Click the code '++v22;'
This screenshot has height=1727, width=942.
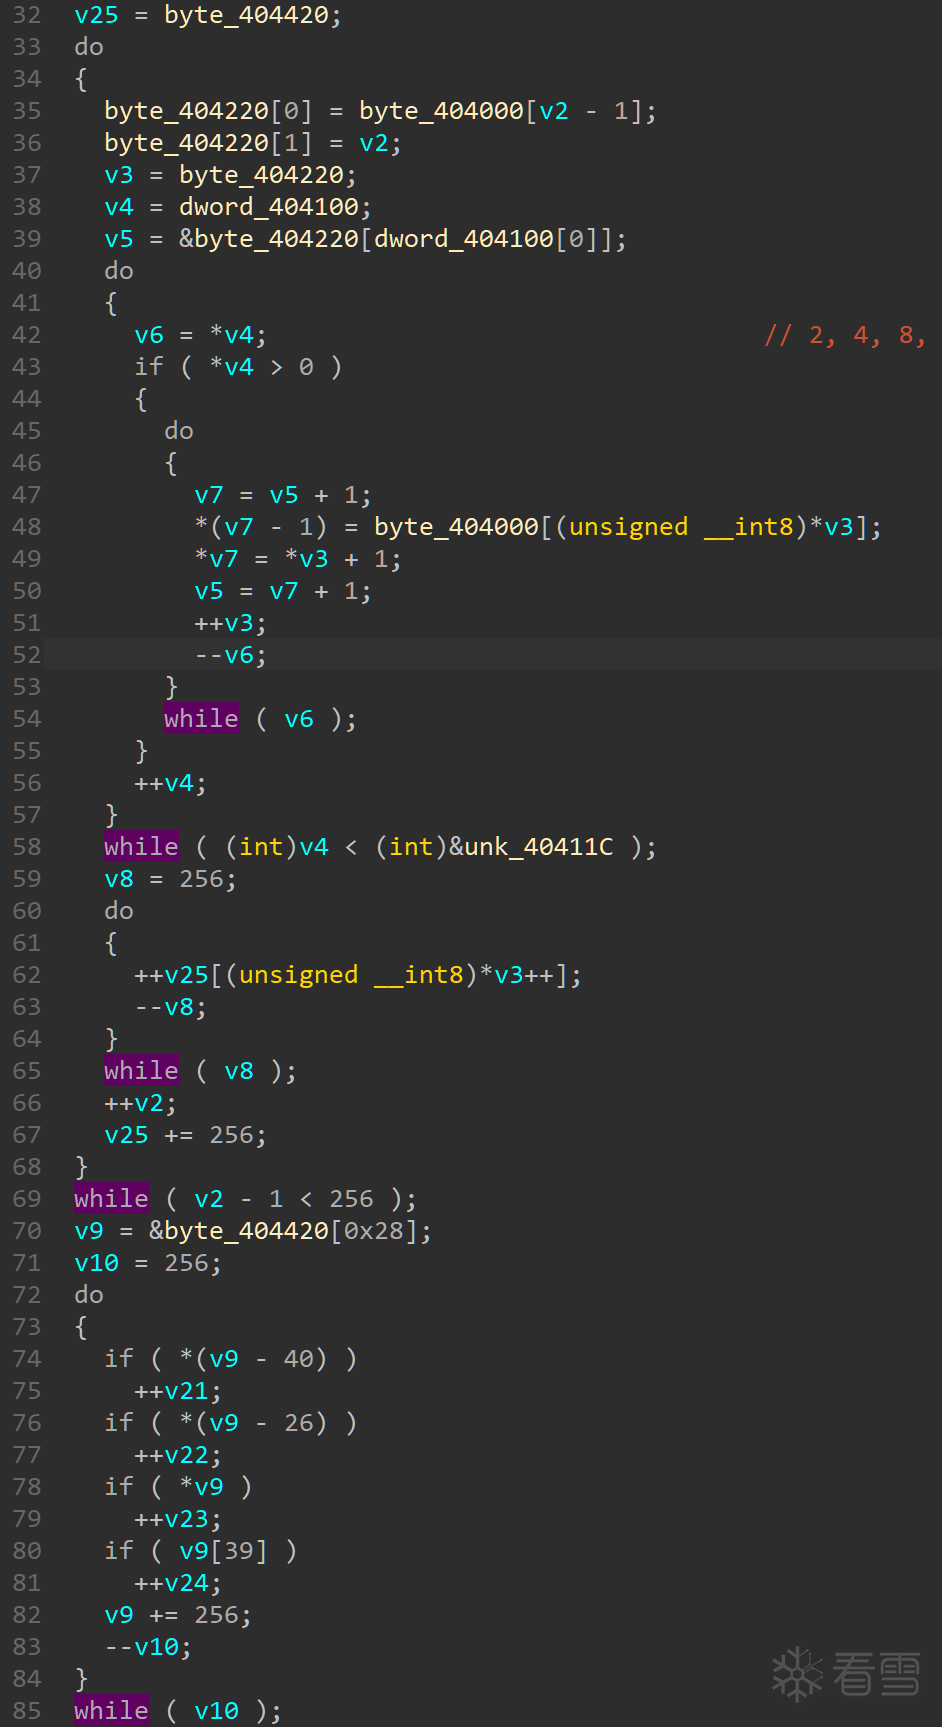pos(178,1455)
